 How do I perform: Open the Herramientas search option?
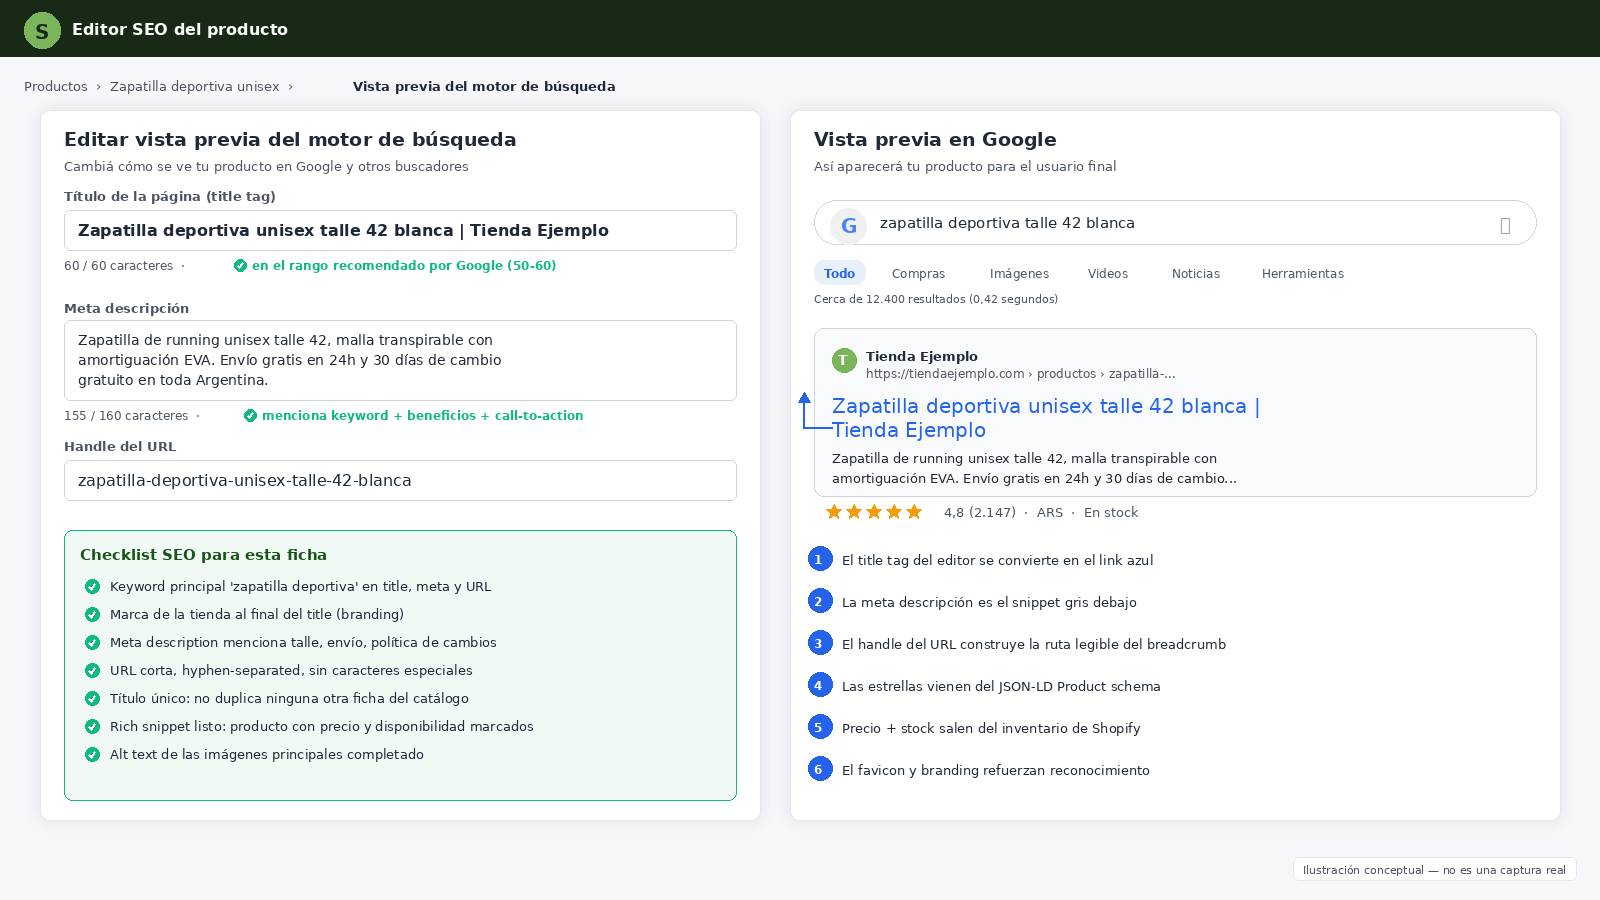click(x=1303, y=274)
